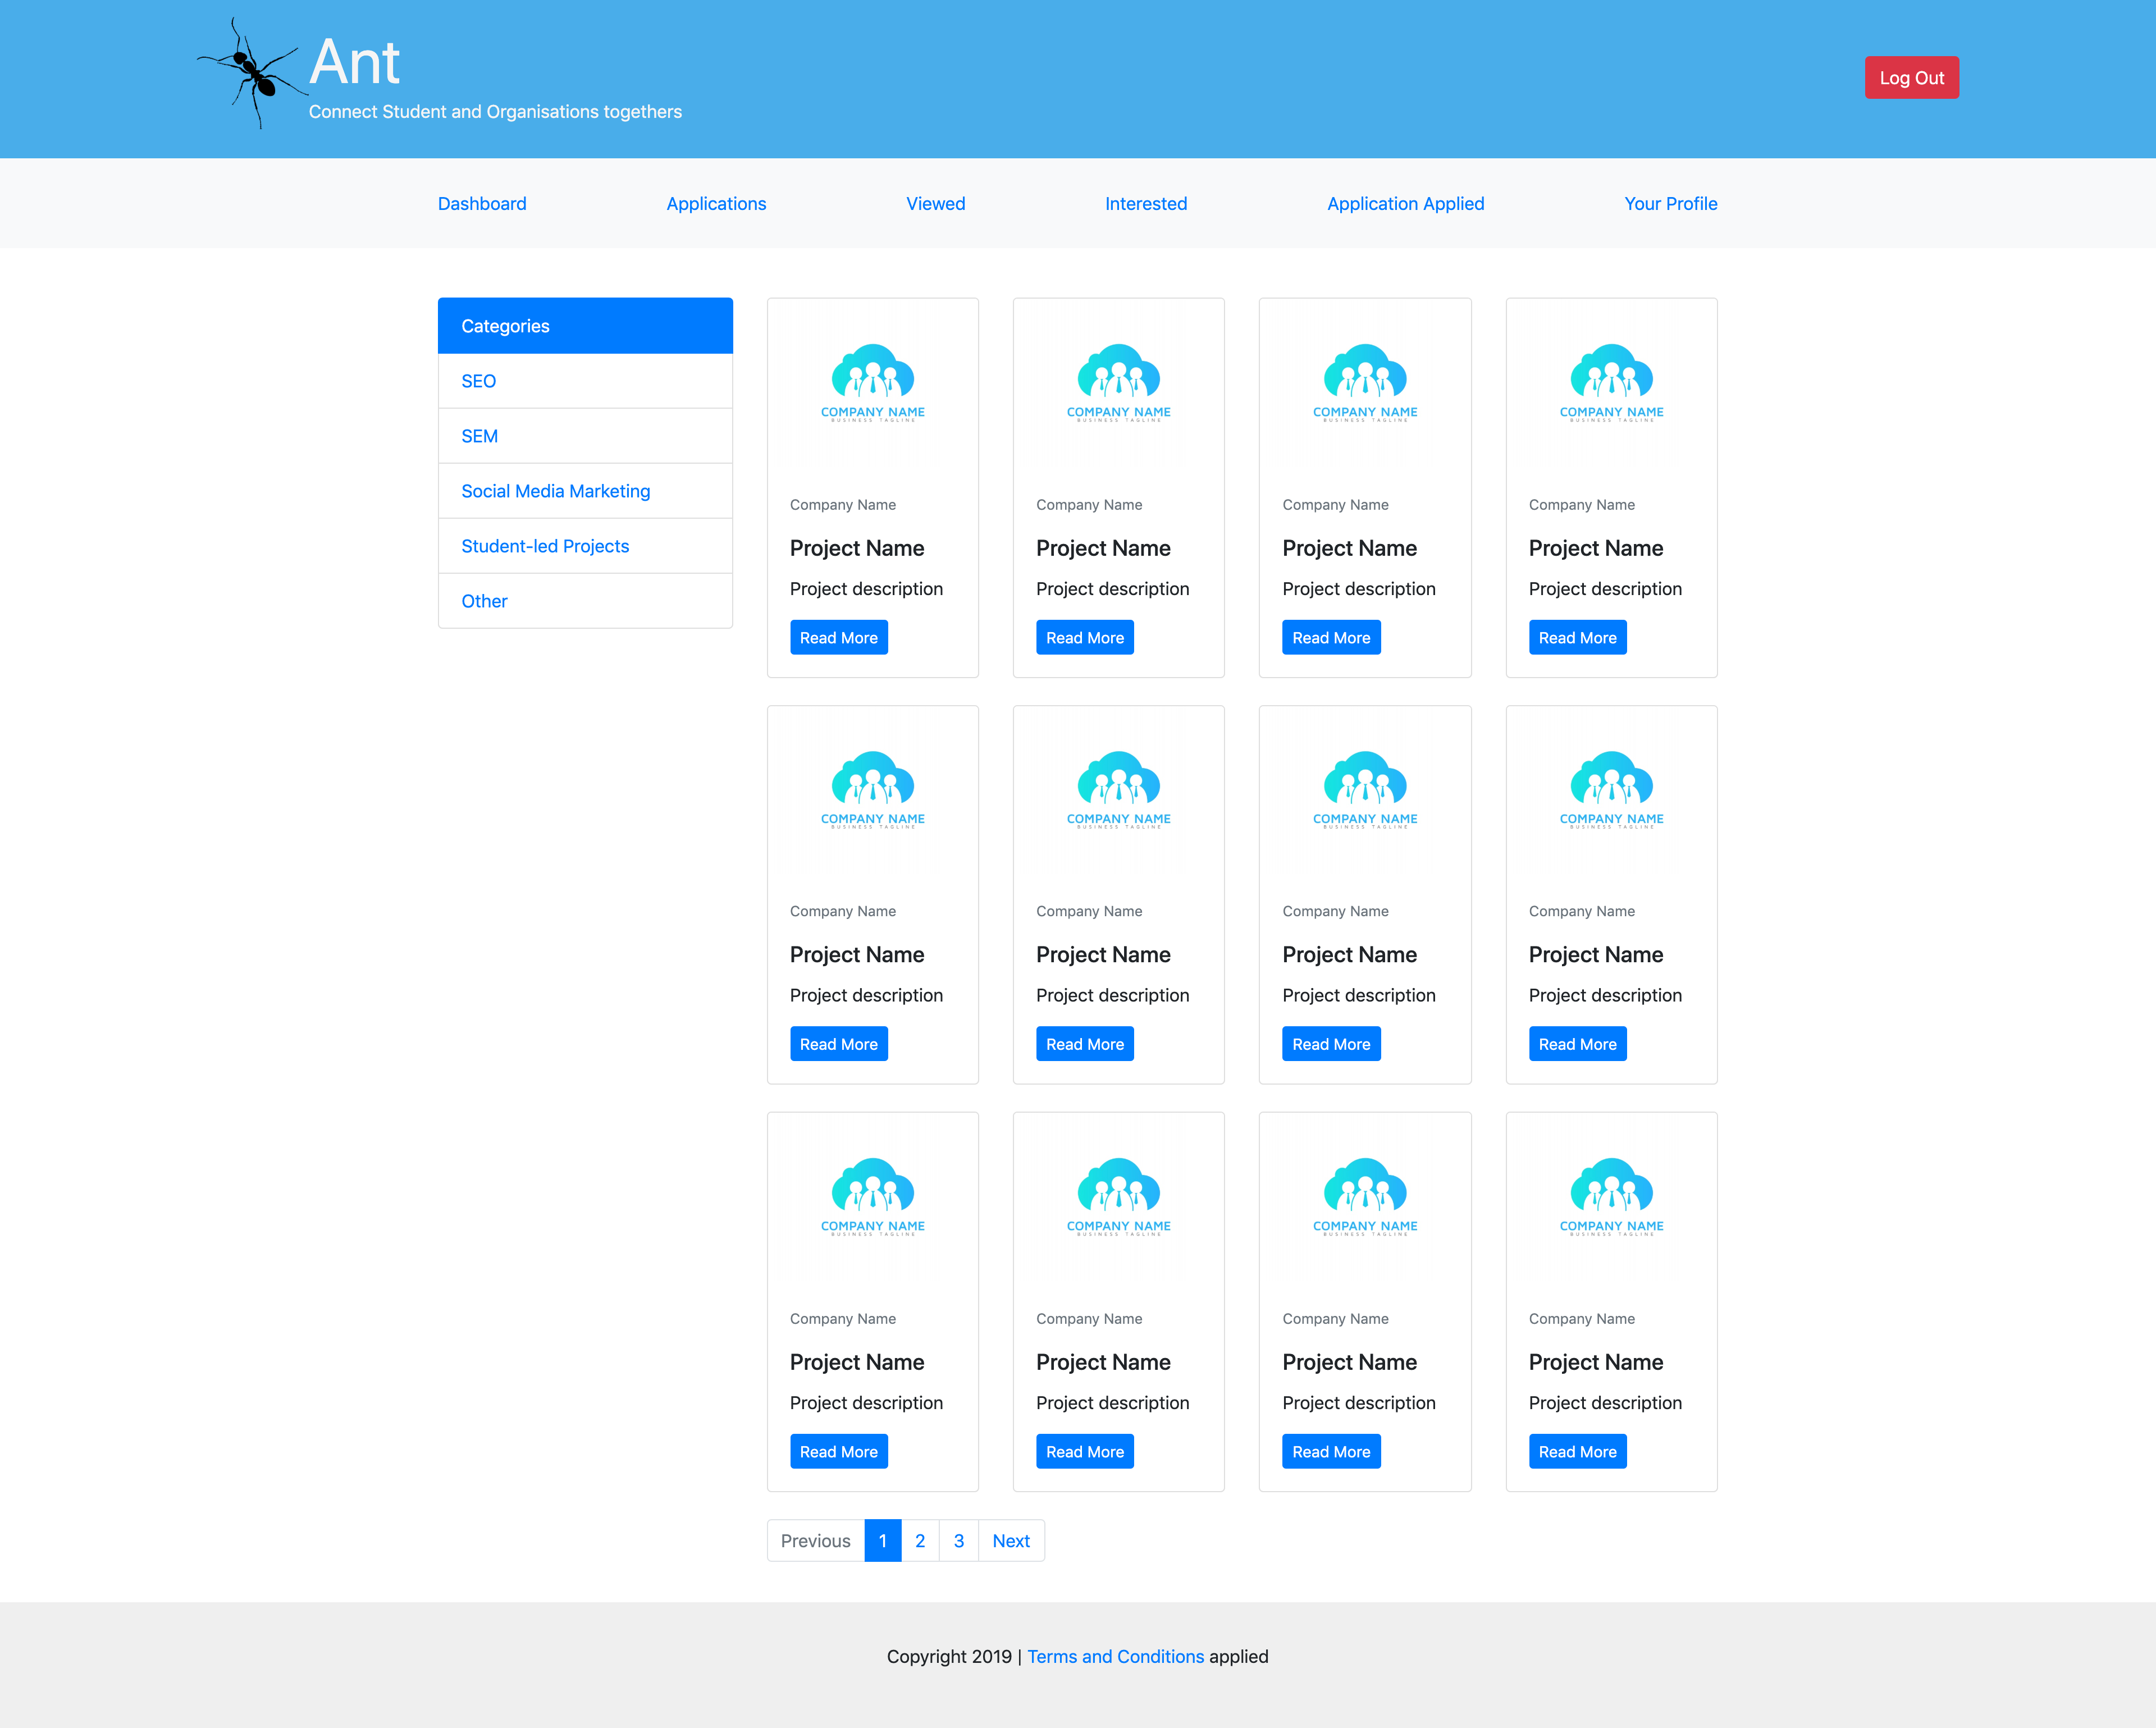Select Social Media Marketing category
The width and height of the screenshot is (2156, 1728).
coord(555,491)
